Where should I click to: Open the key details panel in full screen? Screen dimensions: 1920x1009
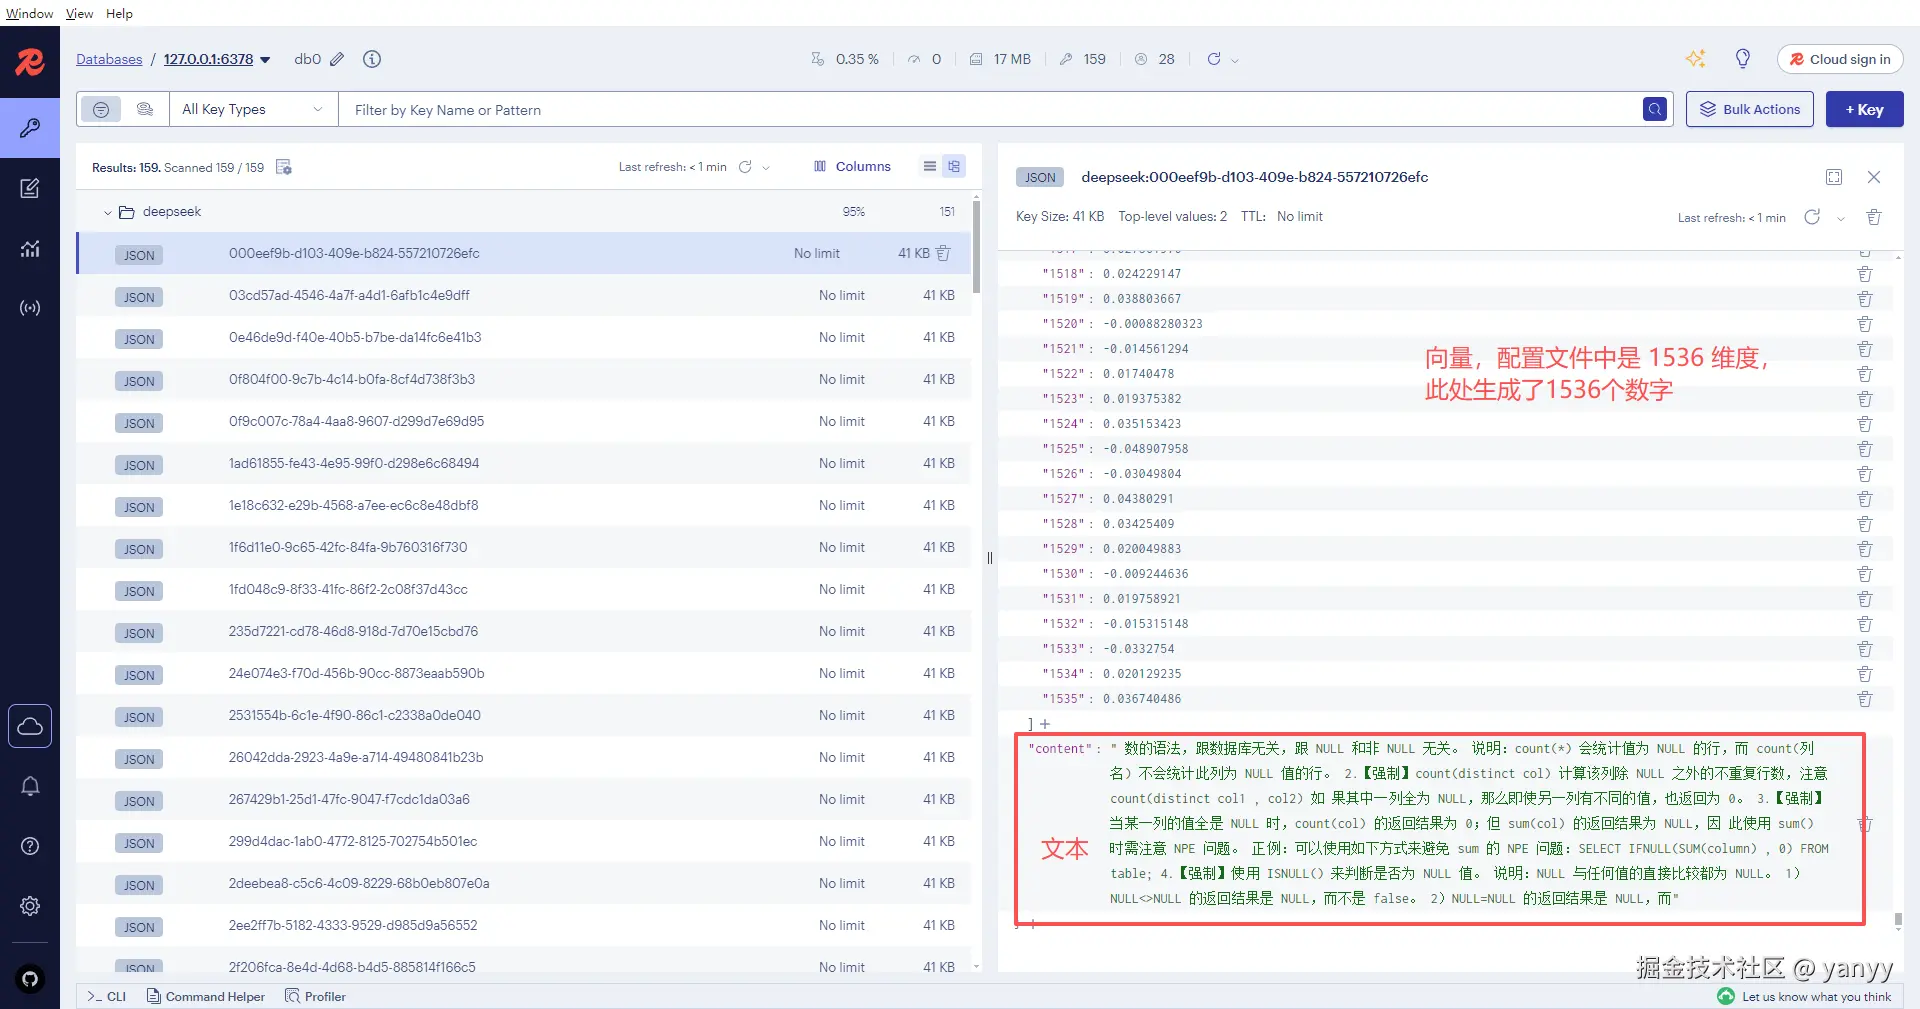[1834, 177]
